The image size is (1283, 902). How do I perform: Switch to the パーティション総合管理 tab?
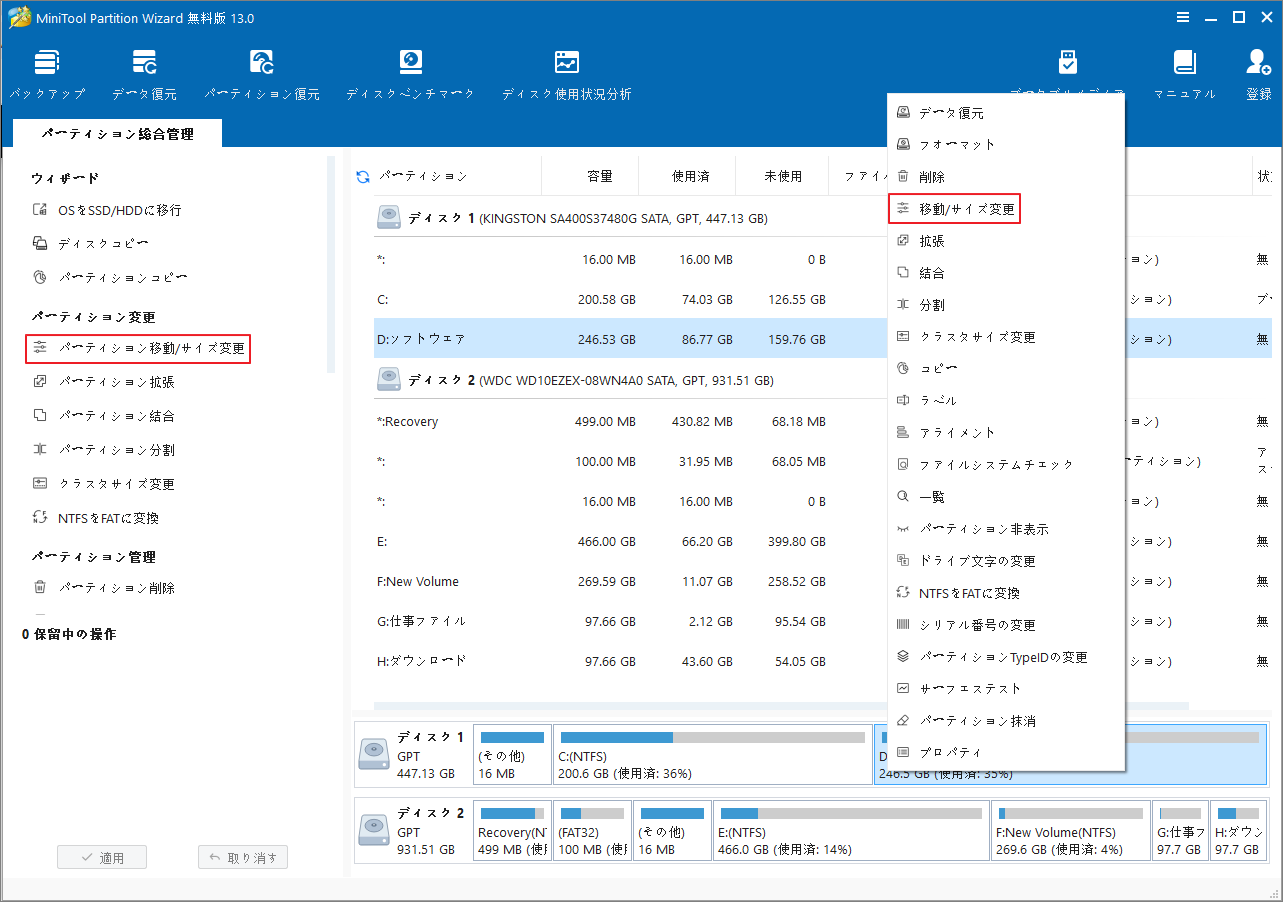click(x=117, y=131)
